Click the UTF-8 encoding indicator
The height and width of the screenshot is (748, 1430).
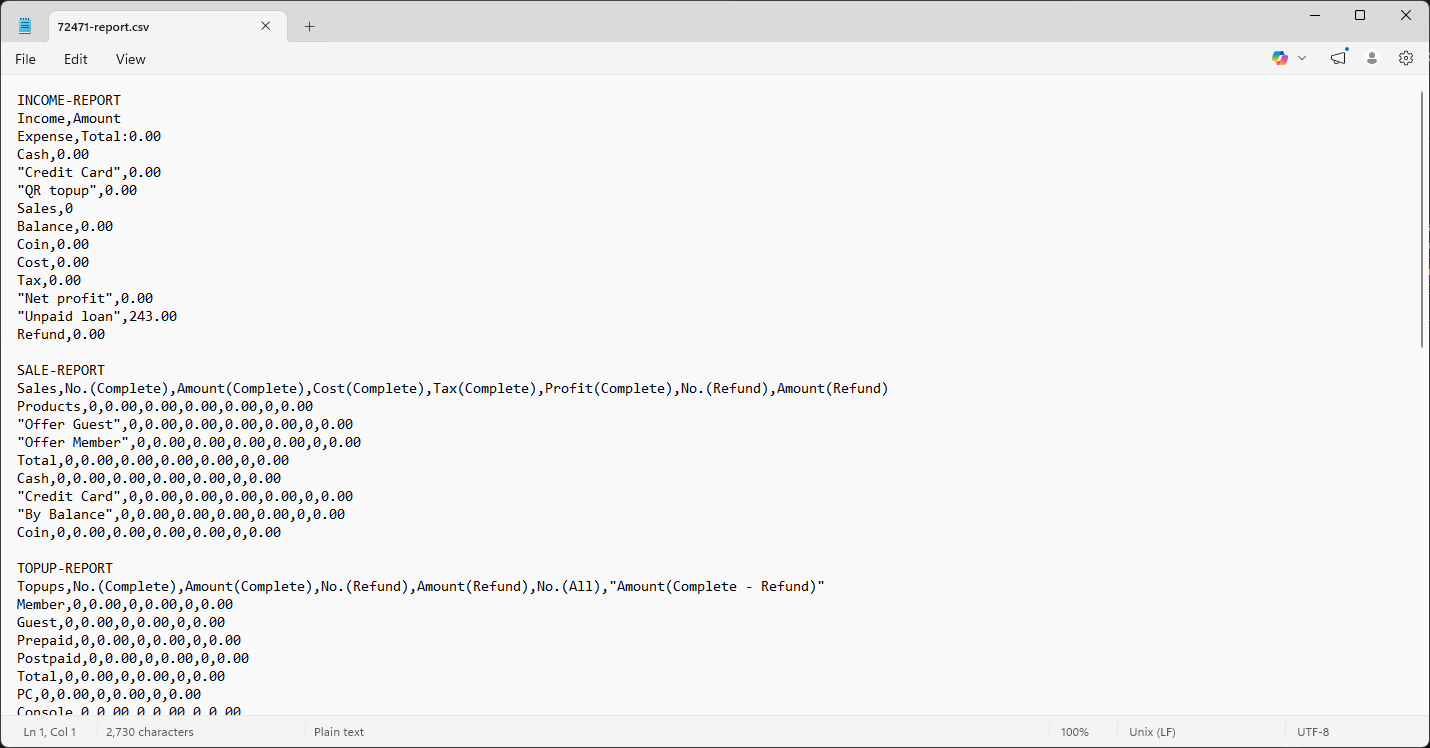click(1313, 732)
